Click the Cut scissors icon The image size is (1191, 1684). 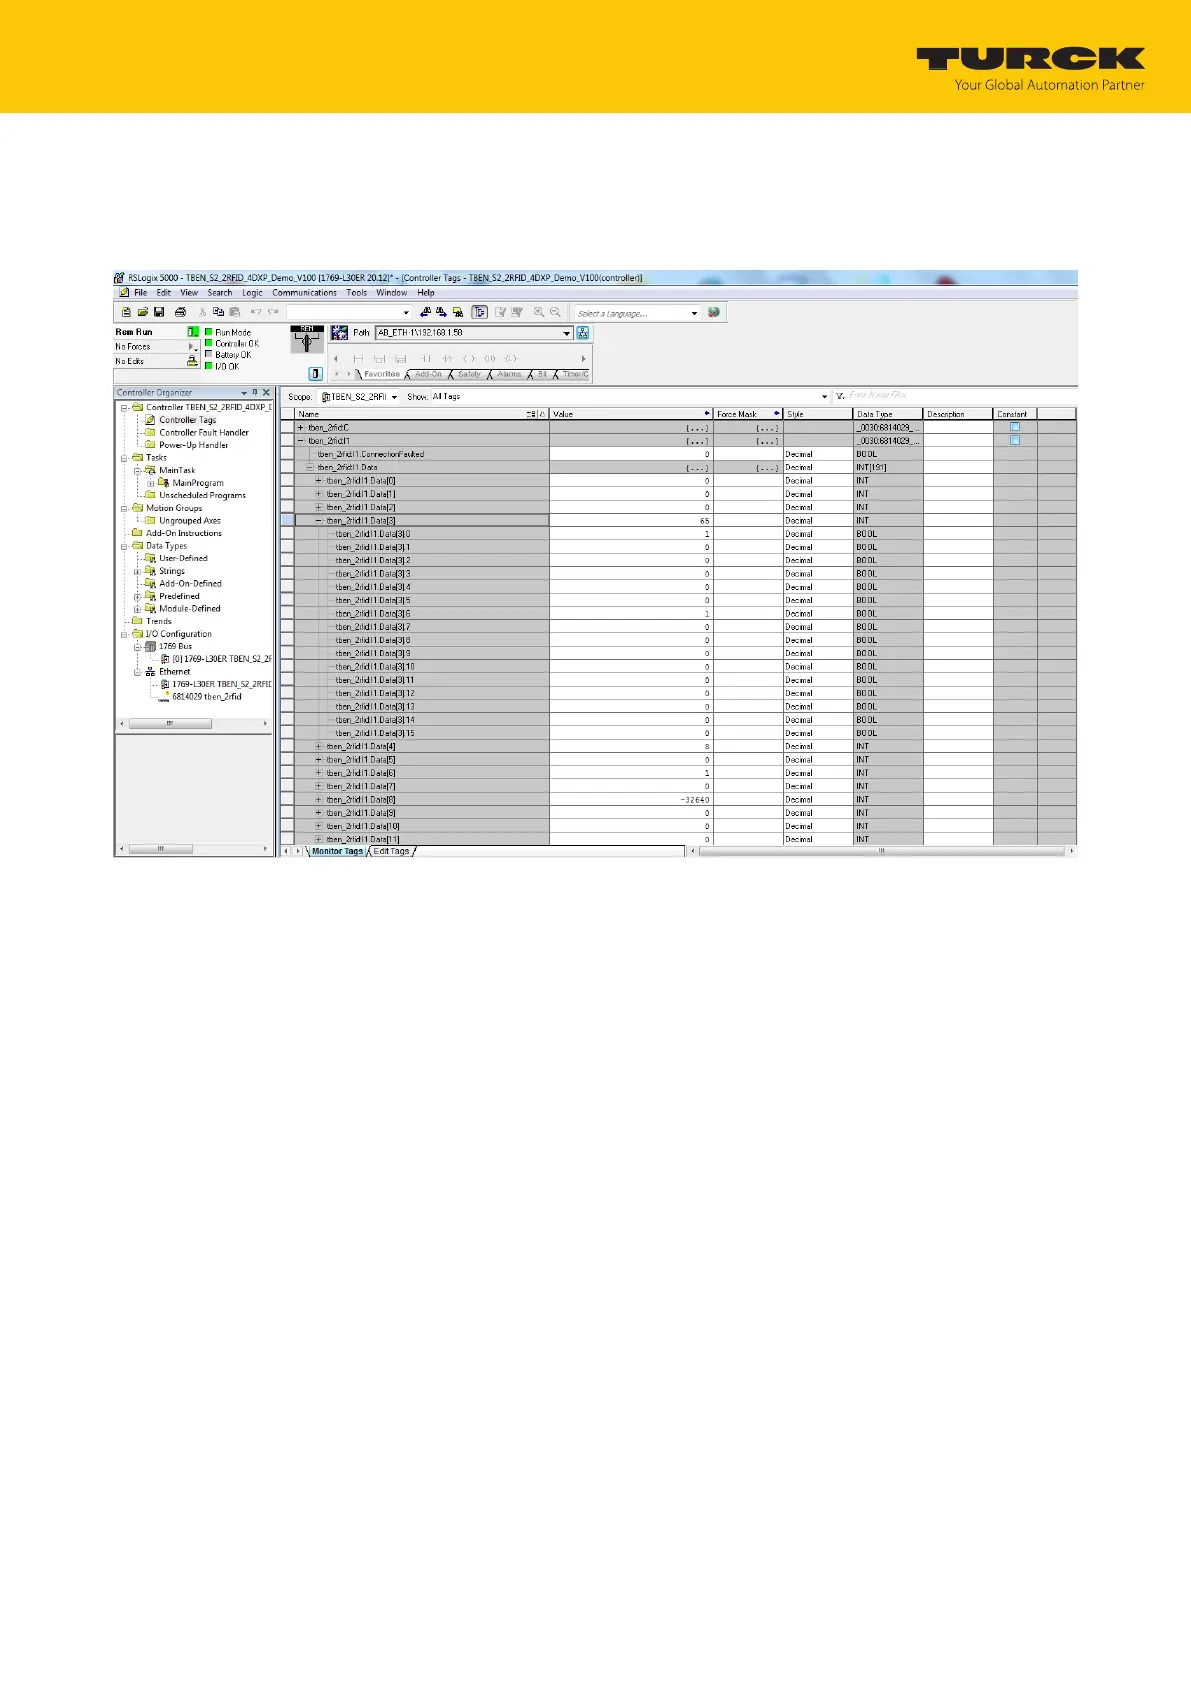click(203, 312)
